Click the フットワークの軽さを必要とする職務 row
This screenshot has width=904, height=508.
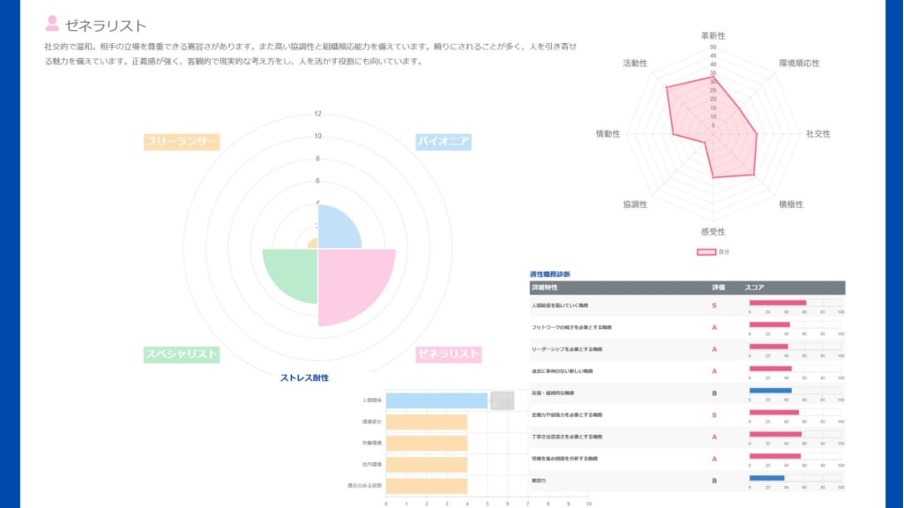[x=687, y=328]
